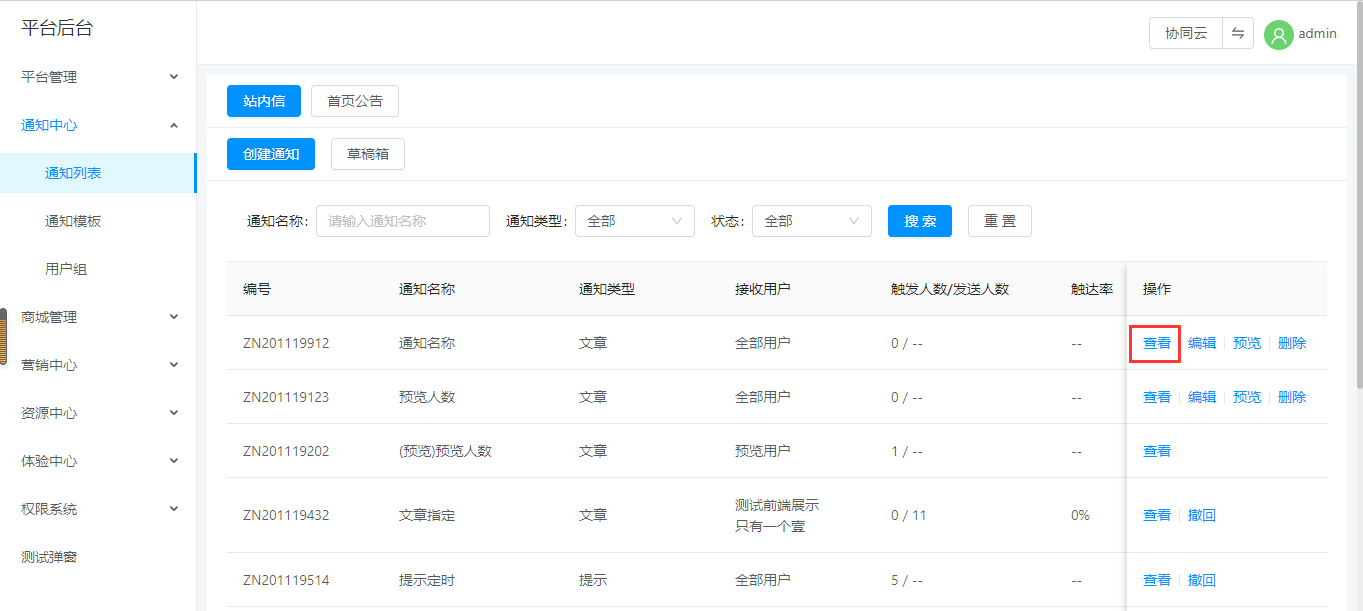Click 查看 for ZN201119514
The width and height of the screenshot is (1363, 611).
click(1157, 580)
